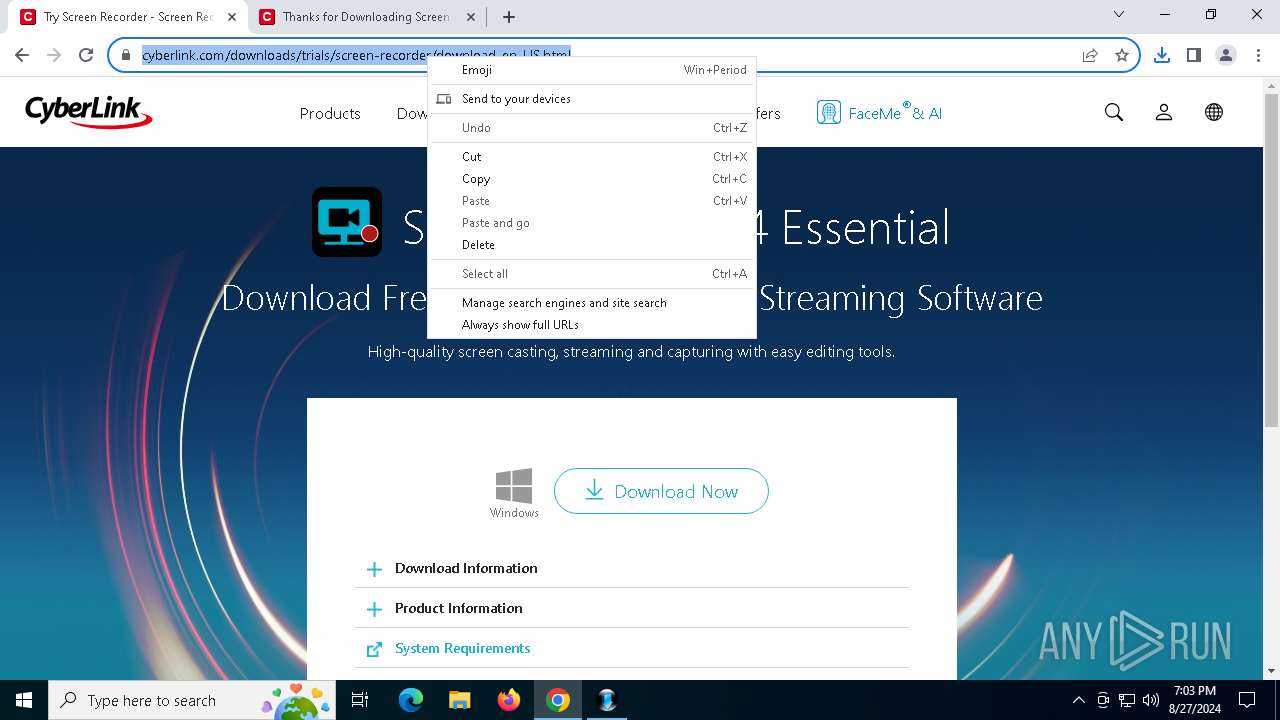Click the lock site info icon
1280x720 pixels.
click(126, 55)
